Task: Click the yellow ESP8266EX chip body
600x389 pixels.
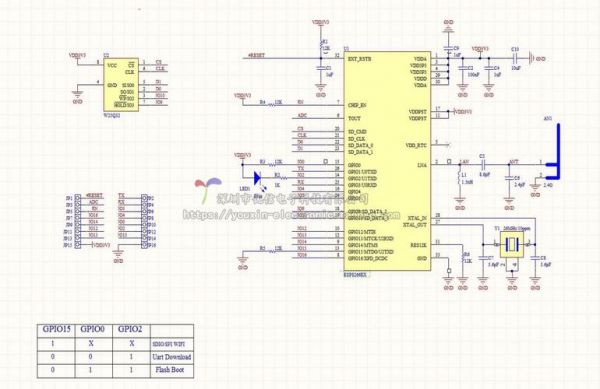Action: coord(387,161)
